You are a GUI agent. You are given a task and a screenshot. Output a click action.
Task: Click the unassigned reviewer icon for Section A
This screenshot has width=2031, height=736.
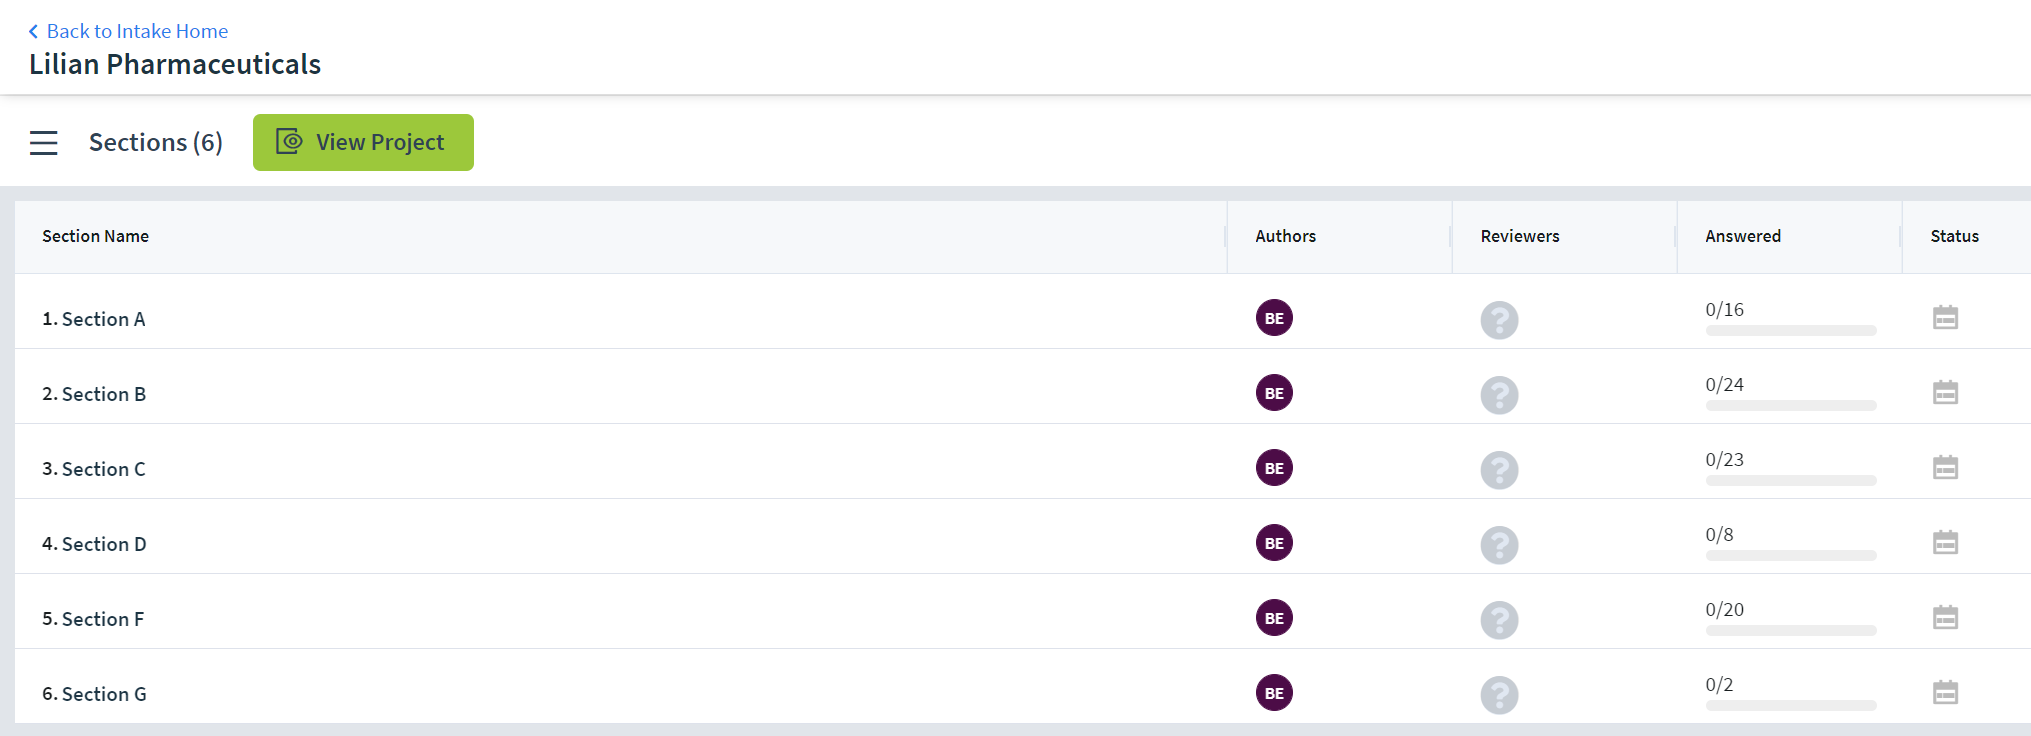pyautogui.click(x=1499, y=320)
